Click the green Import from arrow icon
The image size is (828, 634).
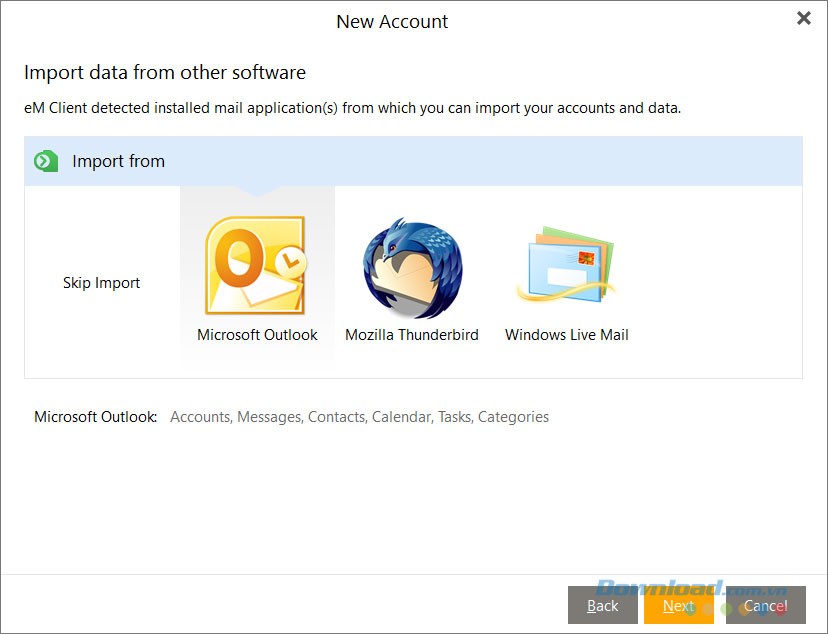click(x=46, y=161)
